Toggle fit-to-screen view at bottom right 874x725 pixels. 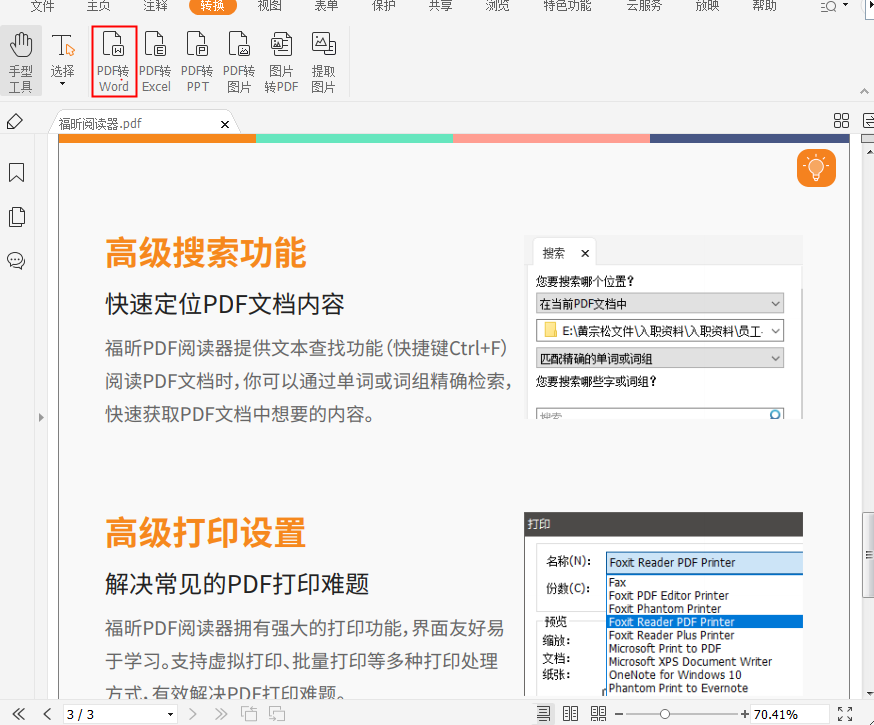click(x=845, y=713)
